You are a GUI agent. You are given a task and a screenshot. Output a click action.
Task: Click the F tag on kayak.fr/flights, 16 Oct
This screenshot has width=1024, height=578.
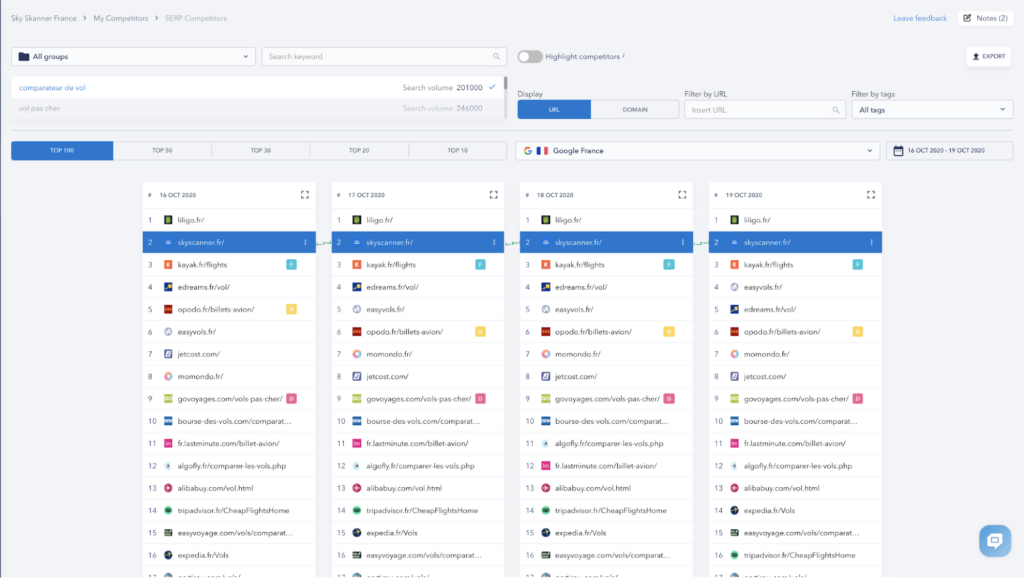tap(291, 265)
